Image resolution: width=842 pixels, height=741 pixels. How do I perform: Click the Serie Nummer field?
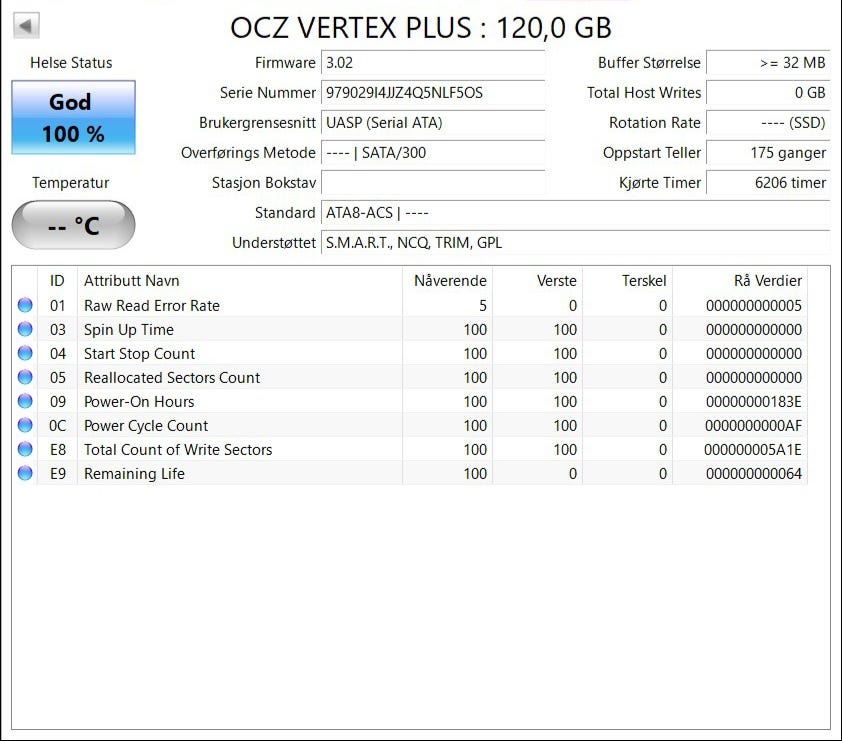[x=433, y=93]
